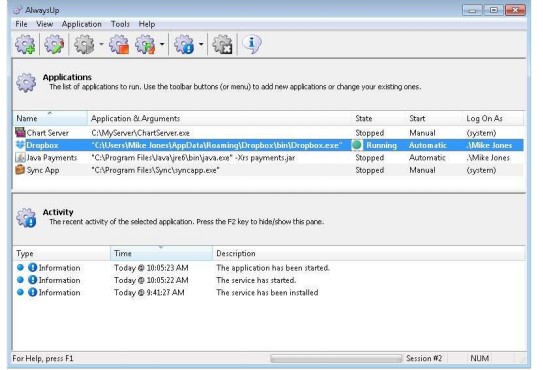543x370 pixels.
Task: Select the Sync App application row
Action: (x=268, y=170)
